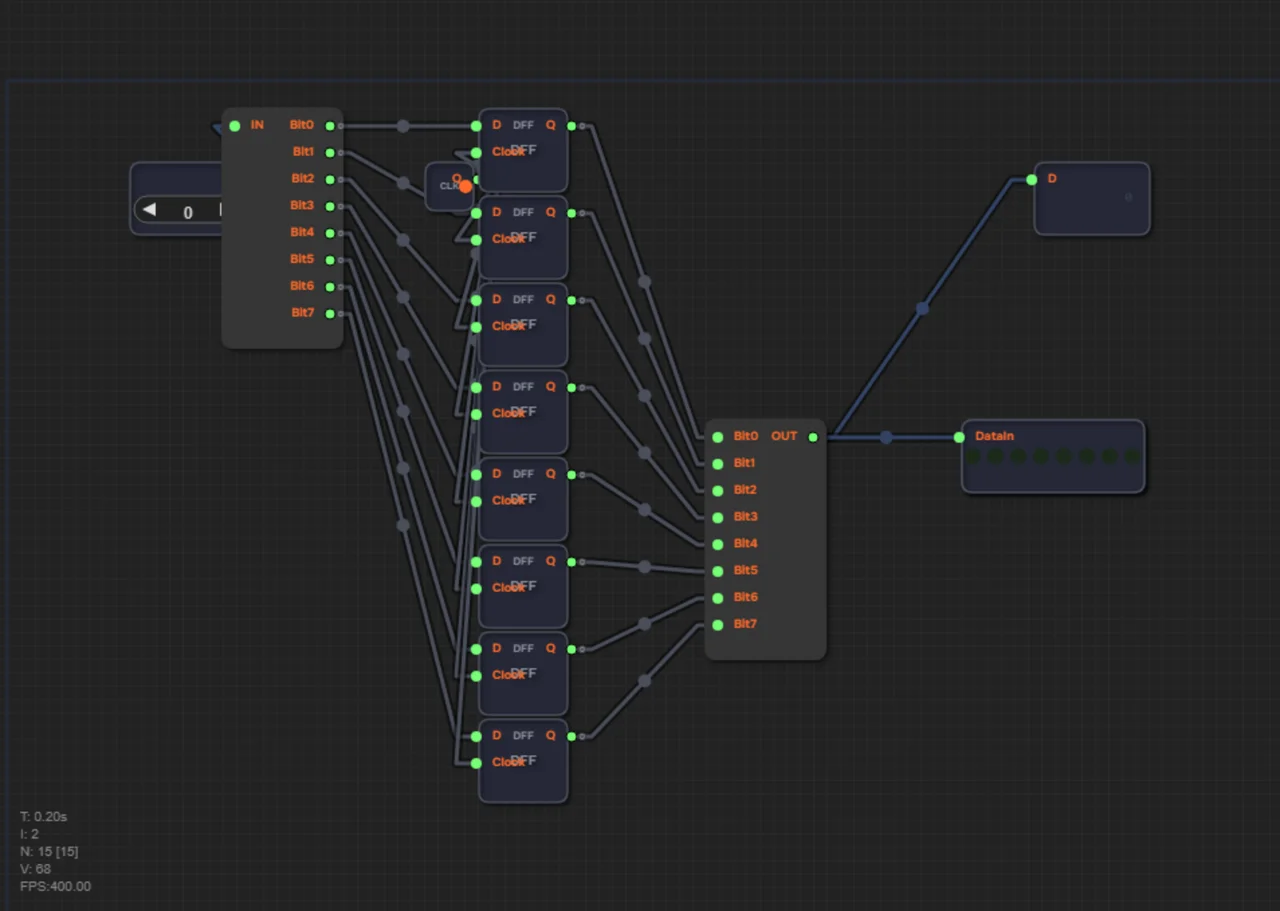
Task: Select the Q pin of the fifth DFF from top
Action: coord(571,474)
